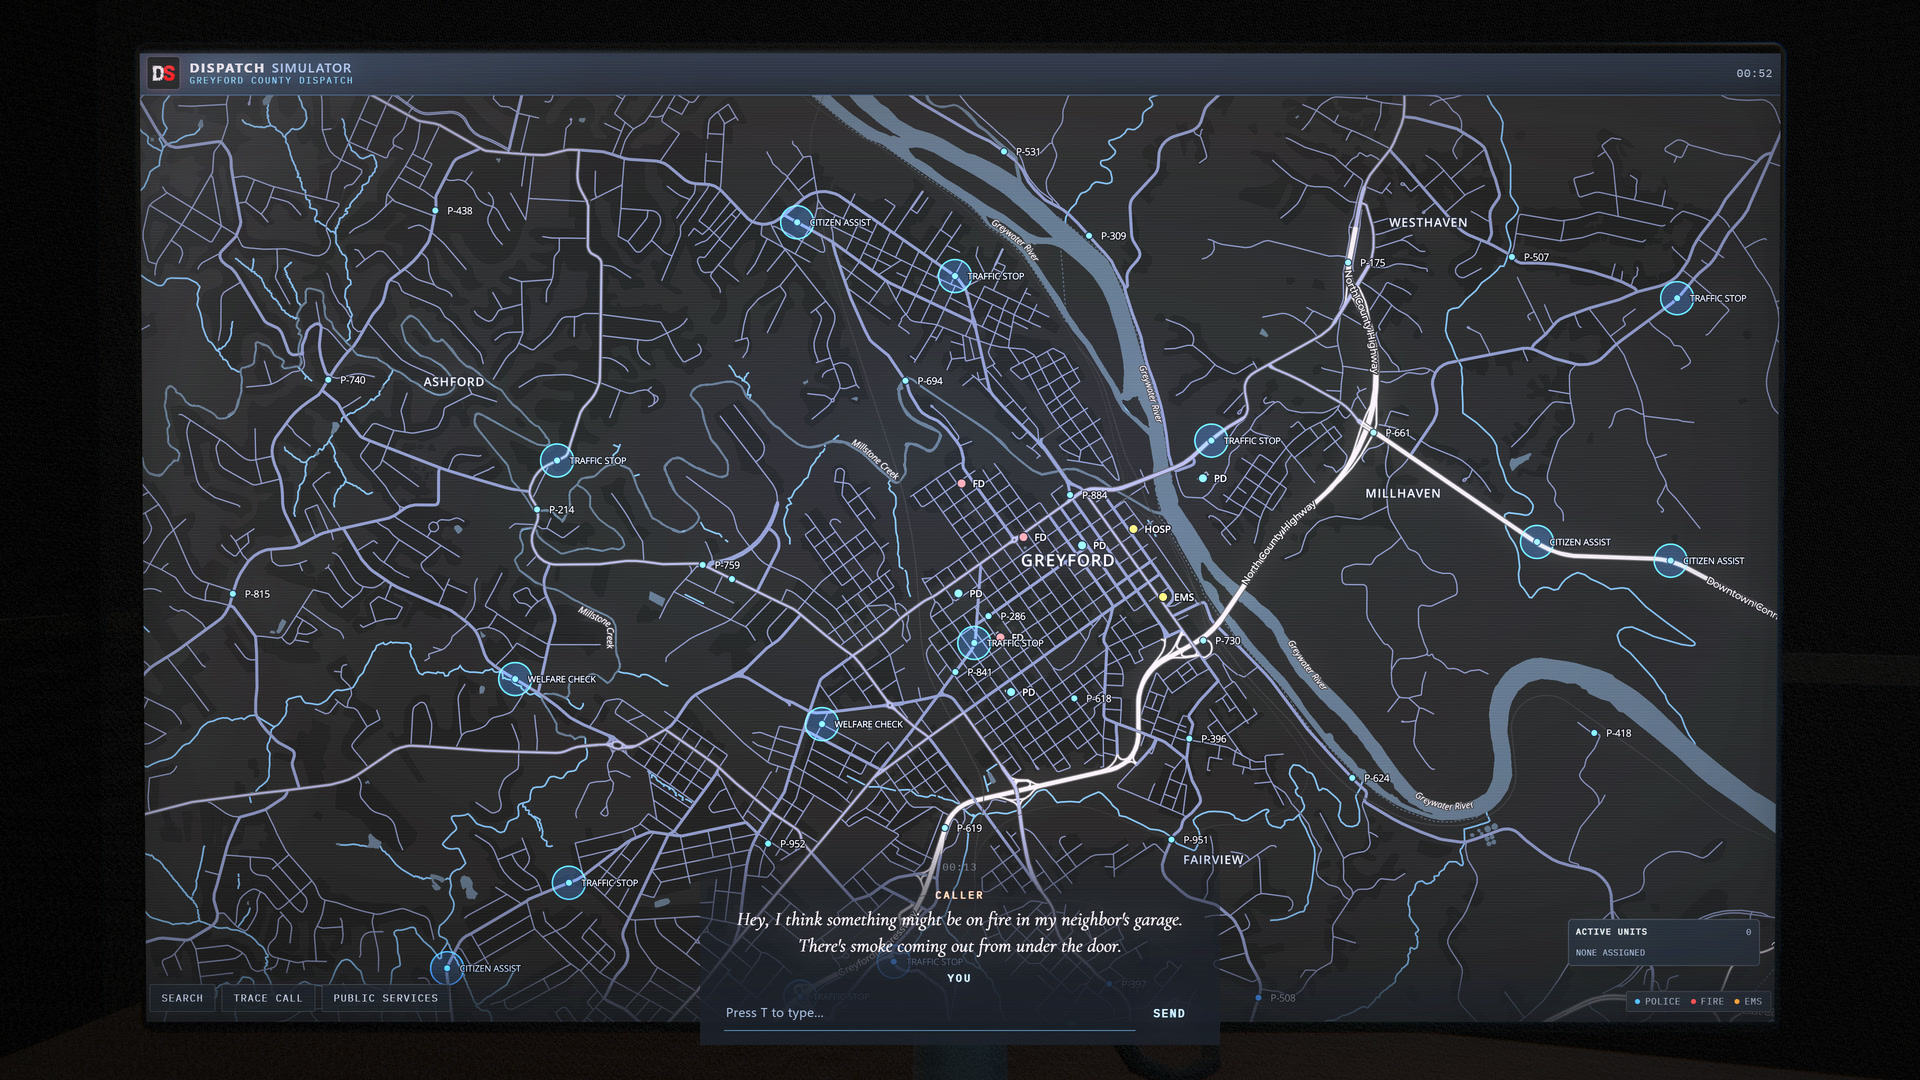Select police unit P-624
Viewport: 1920px width, 1080px height.
coord(1353,778)
